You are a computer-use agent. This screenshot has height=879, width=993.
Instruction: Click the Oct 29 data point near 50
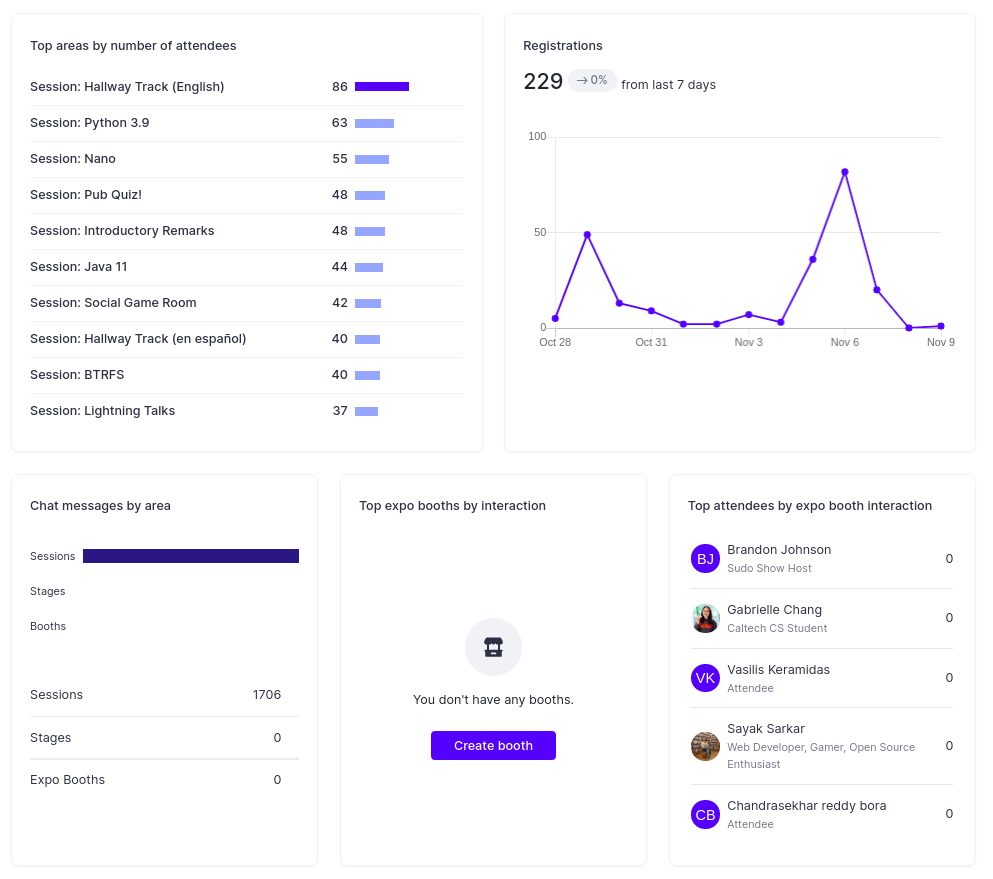click(587, 235)
